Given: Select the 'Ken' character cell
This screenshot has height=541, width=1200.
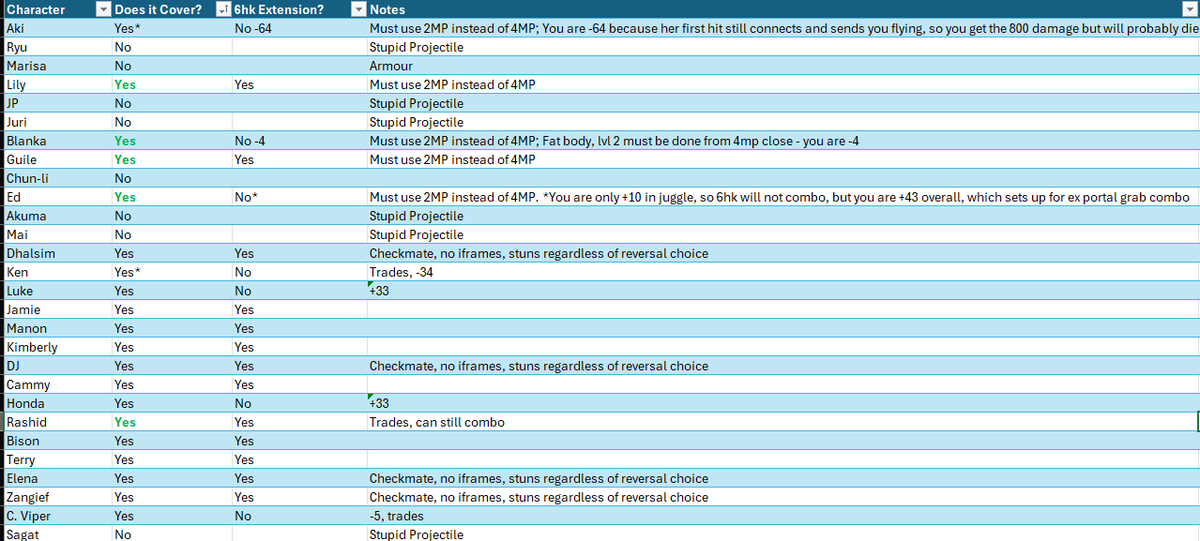Looking at the screenshot, I should (x=56, y=272).
